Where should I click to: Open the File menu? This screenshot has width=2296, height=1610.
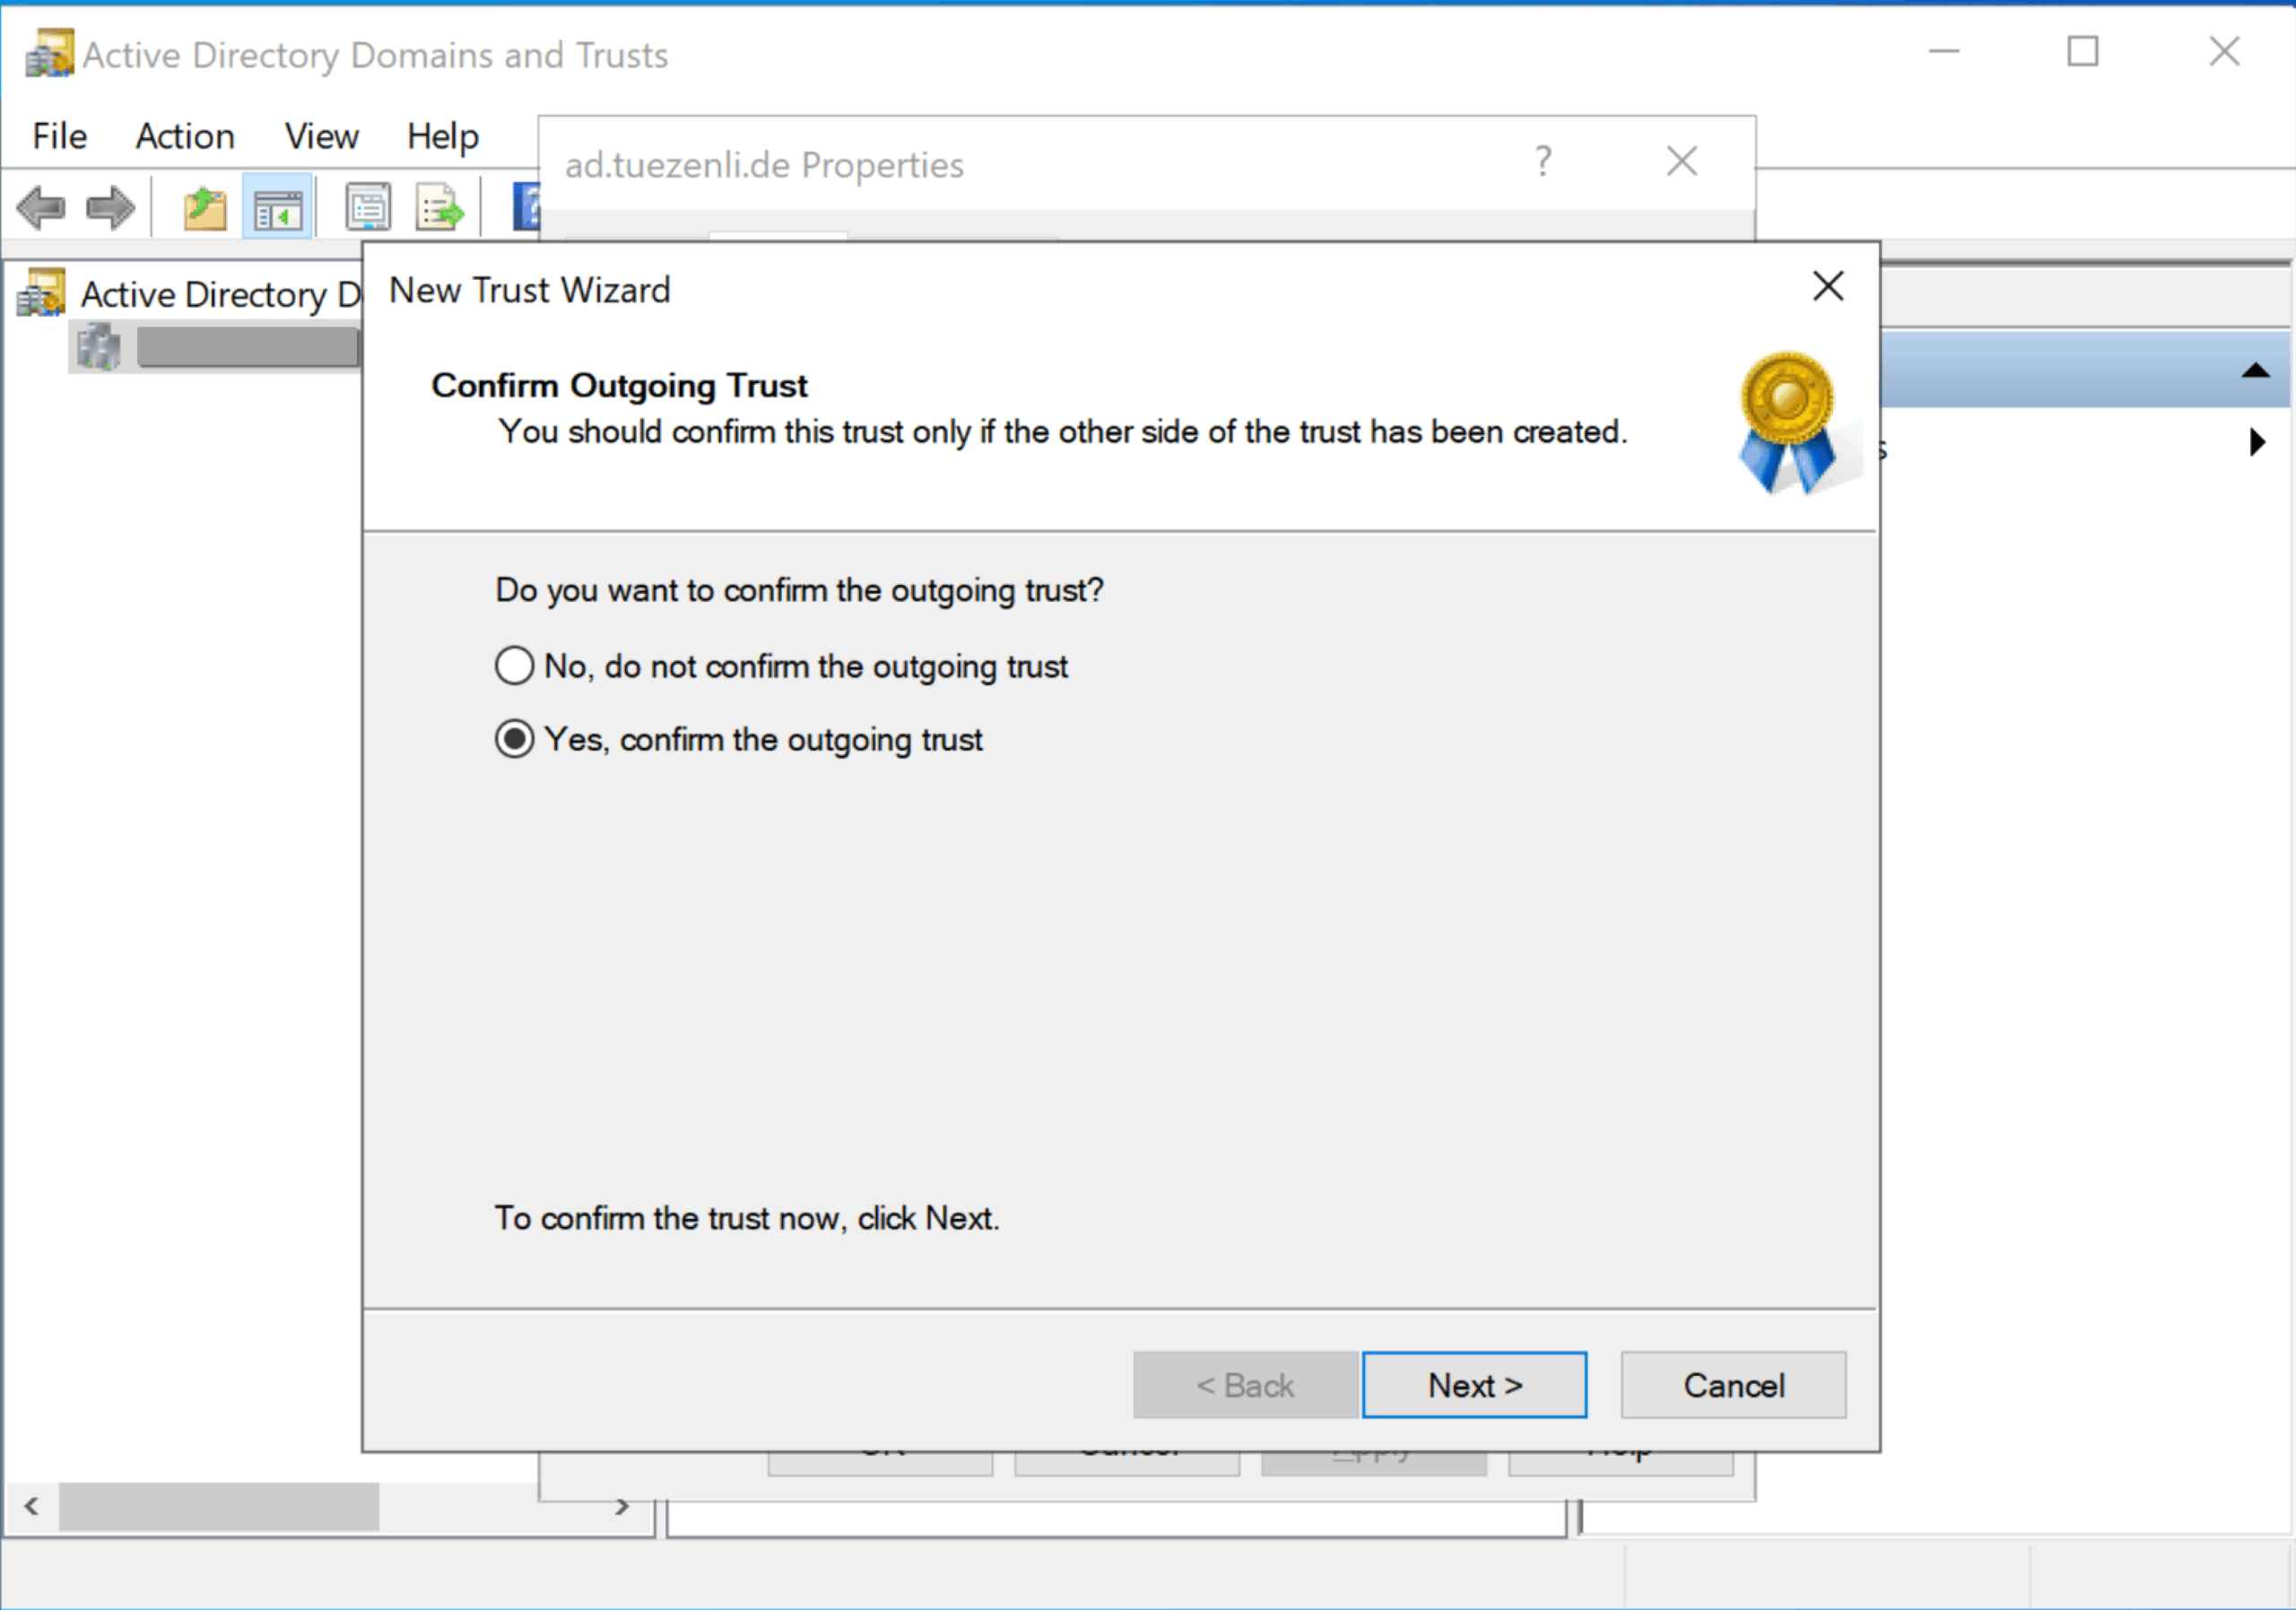(x=59, y=136)
